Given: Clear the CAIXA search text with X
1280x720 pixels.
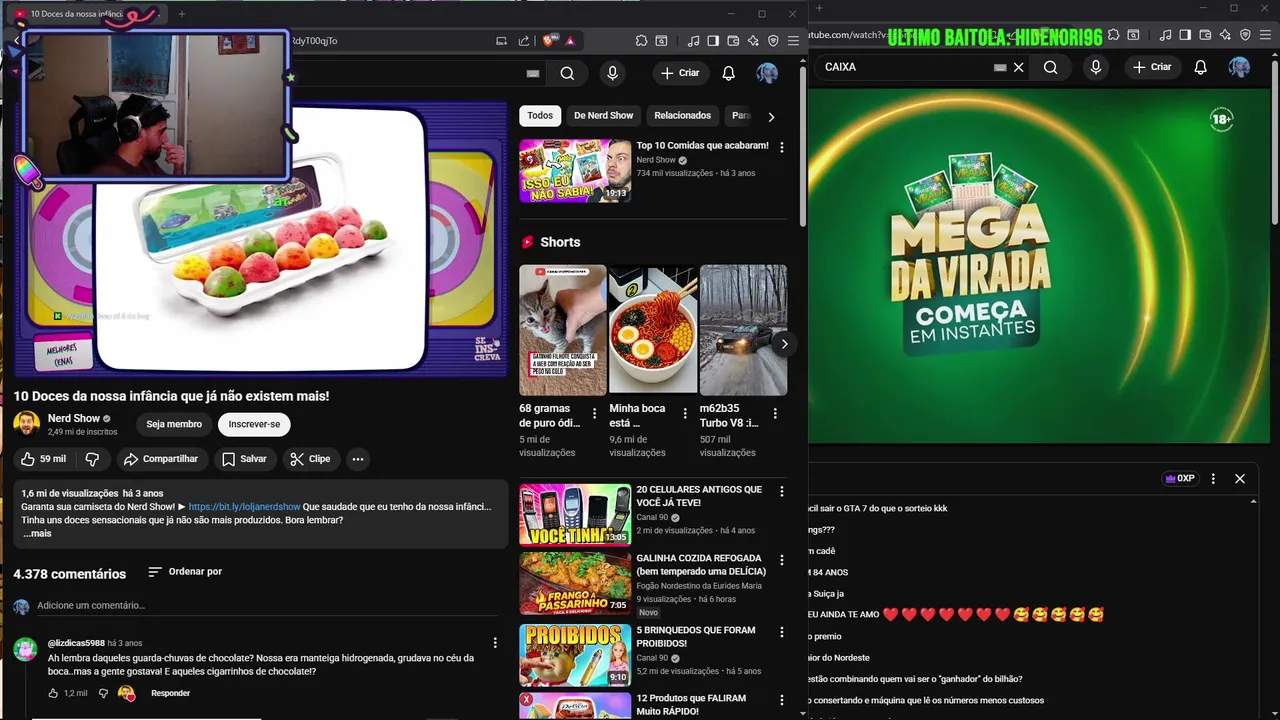Looking at the screenshot, I should click(x=1019, y=67).
